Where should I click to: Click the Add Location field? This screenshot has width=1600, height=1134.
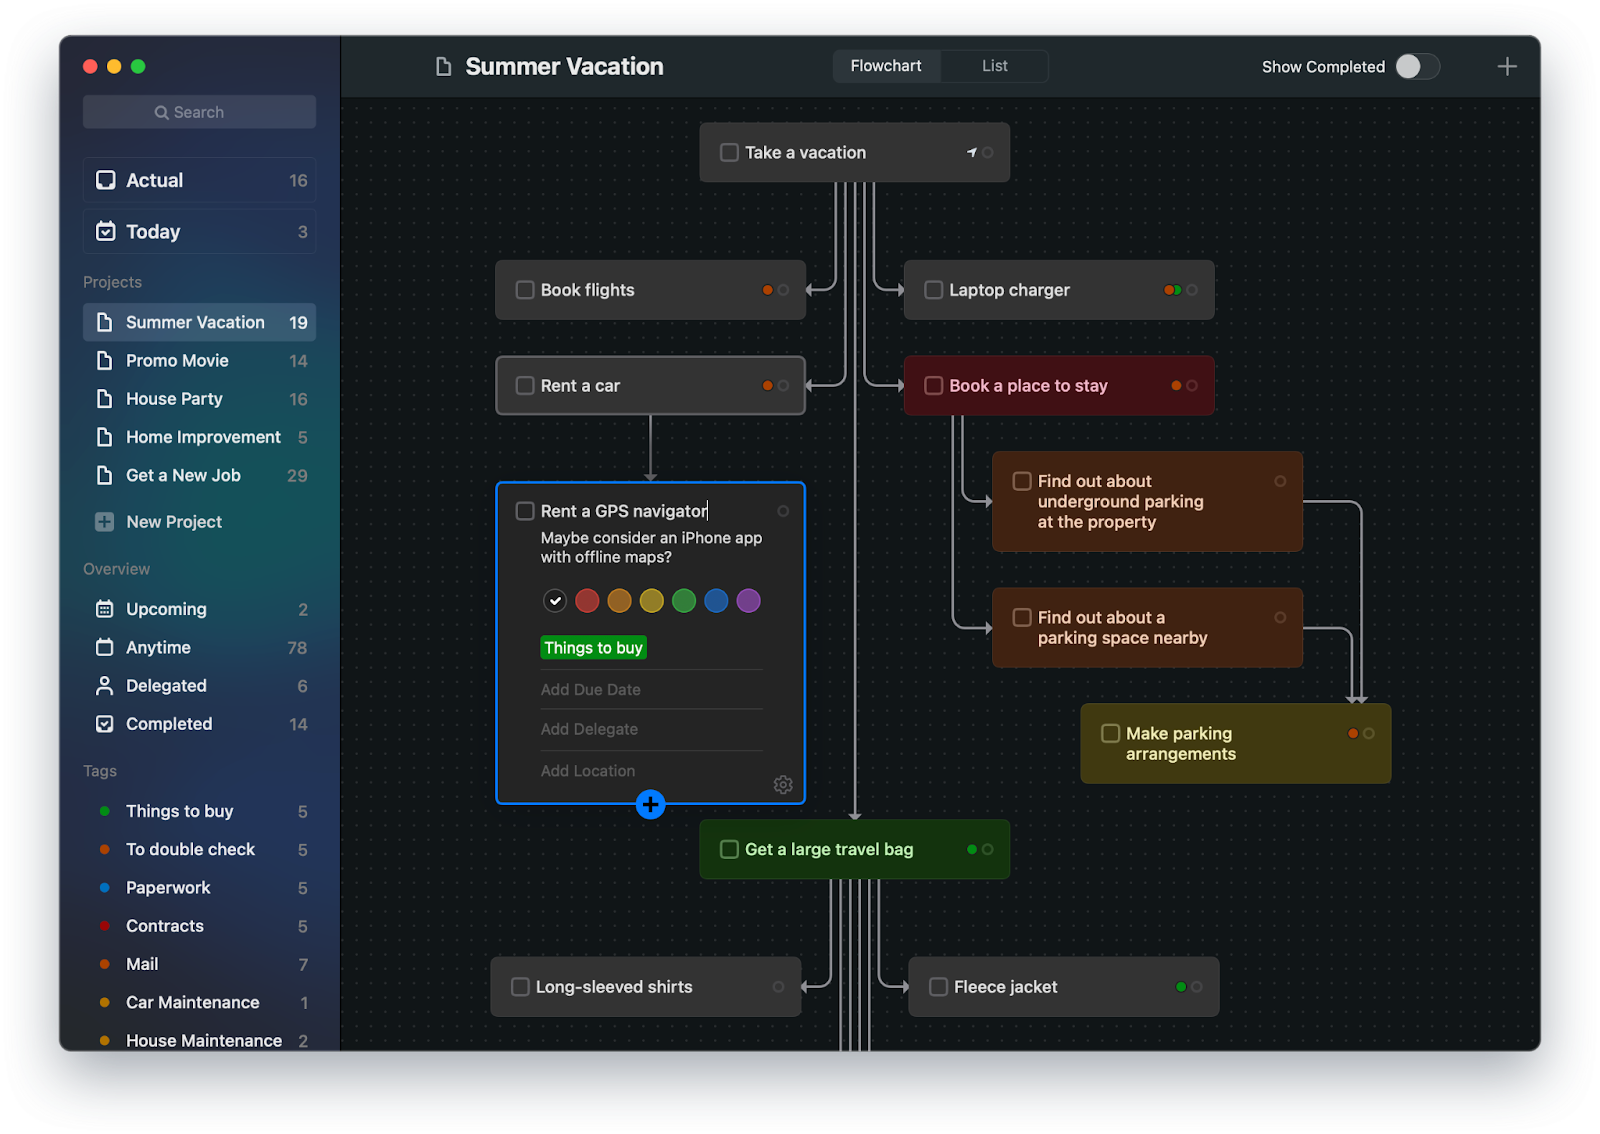pos(587,770)
